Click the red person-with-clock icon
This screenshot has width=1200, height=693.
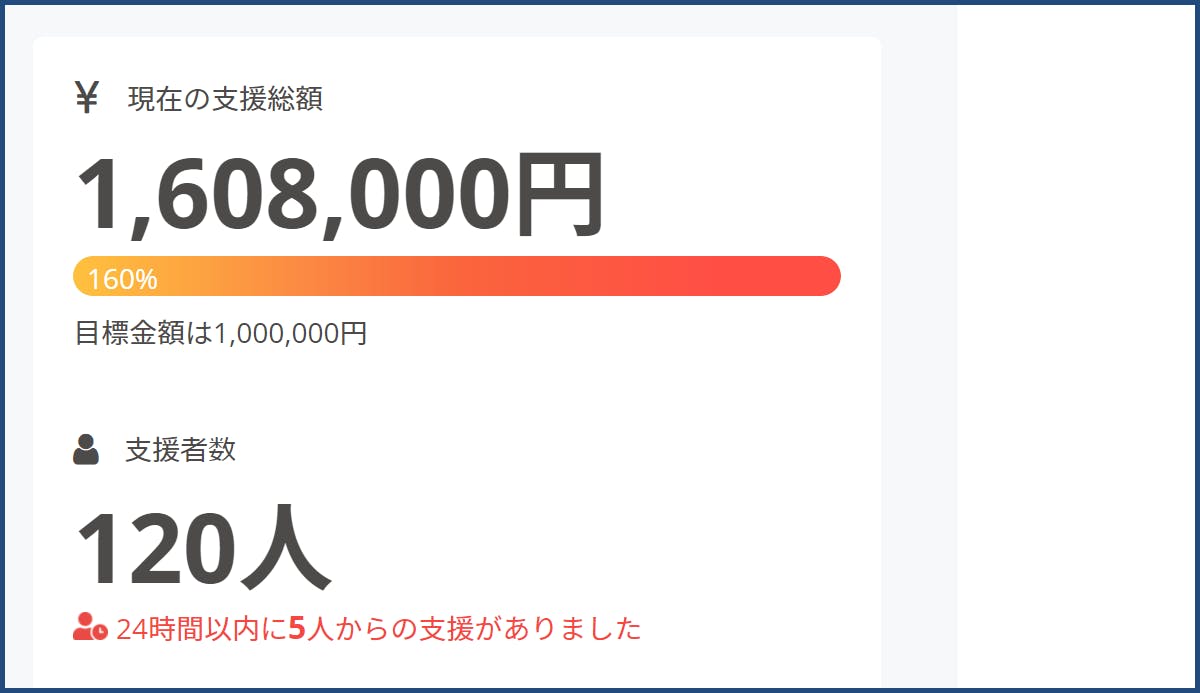90,627
